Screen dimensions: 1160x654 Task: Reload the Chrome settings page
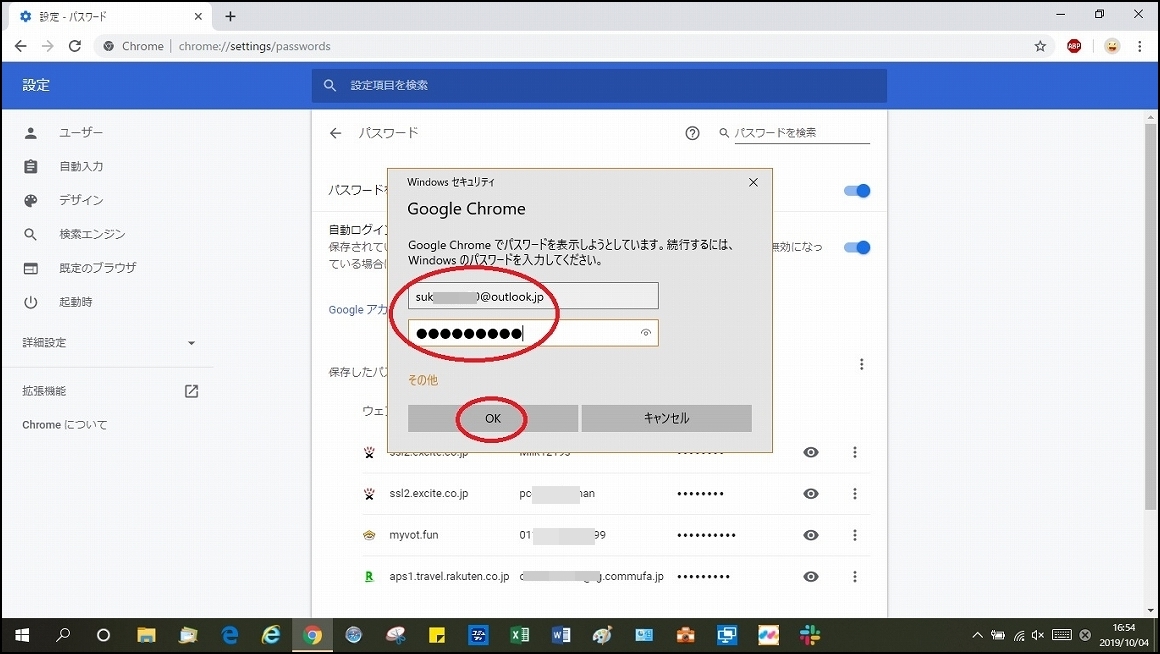[x=75, y=46]
